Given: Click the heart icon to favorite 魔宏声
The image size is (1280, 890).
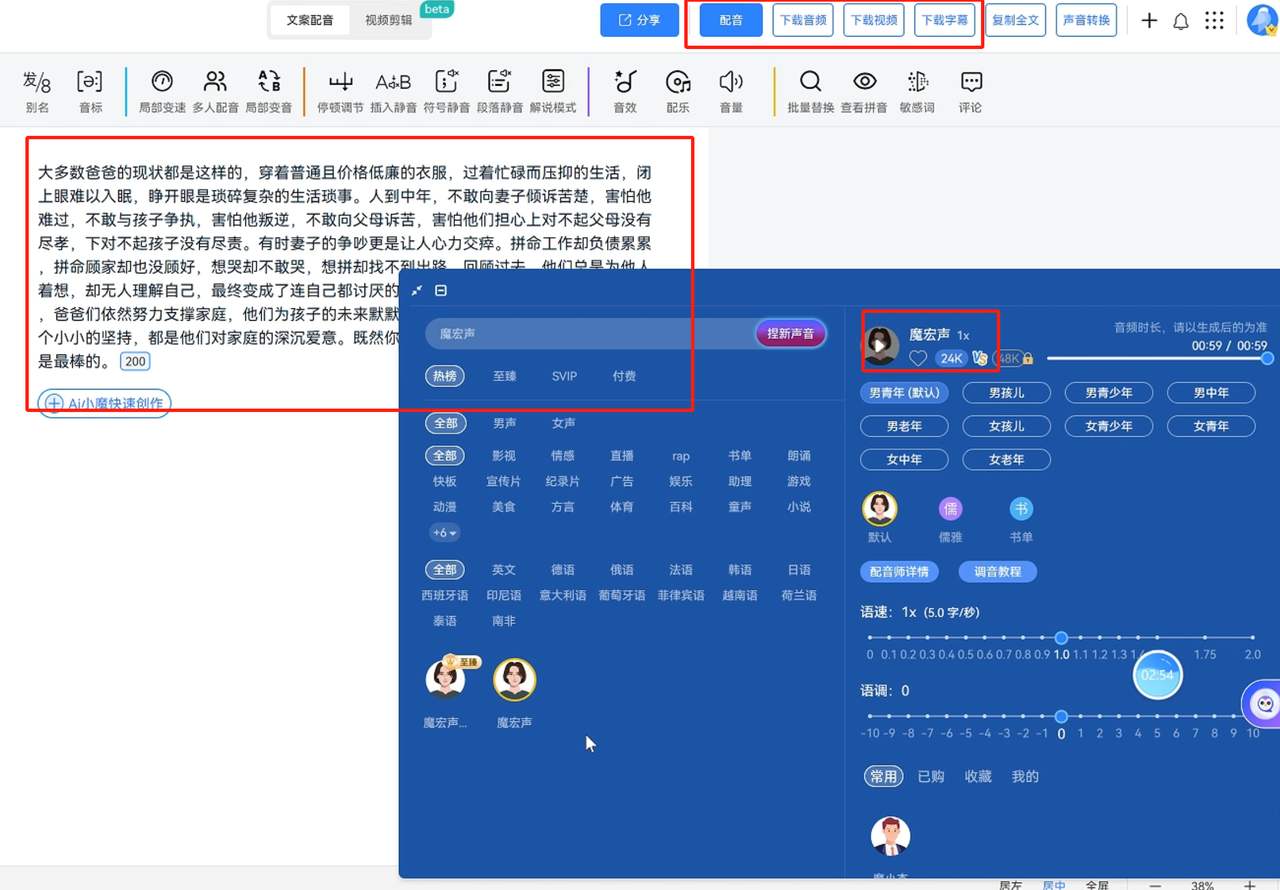Looking at the screenshot, I should pyautogui.click(x=917, y=358).
